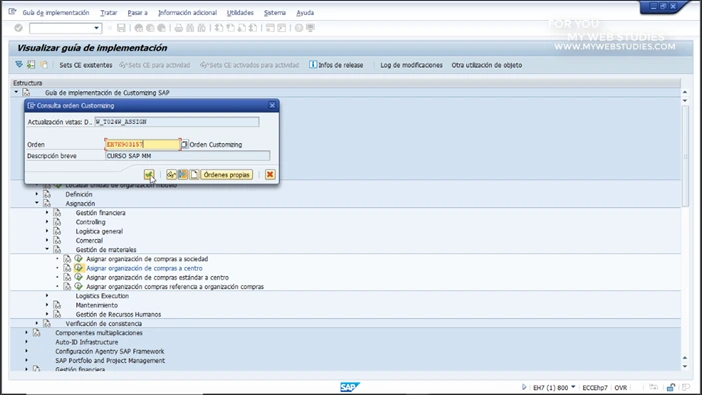Screen dimensions: 702x395
Task: Click the Log de modificaciones button
Action: (x=411, y=65)
